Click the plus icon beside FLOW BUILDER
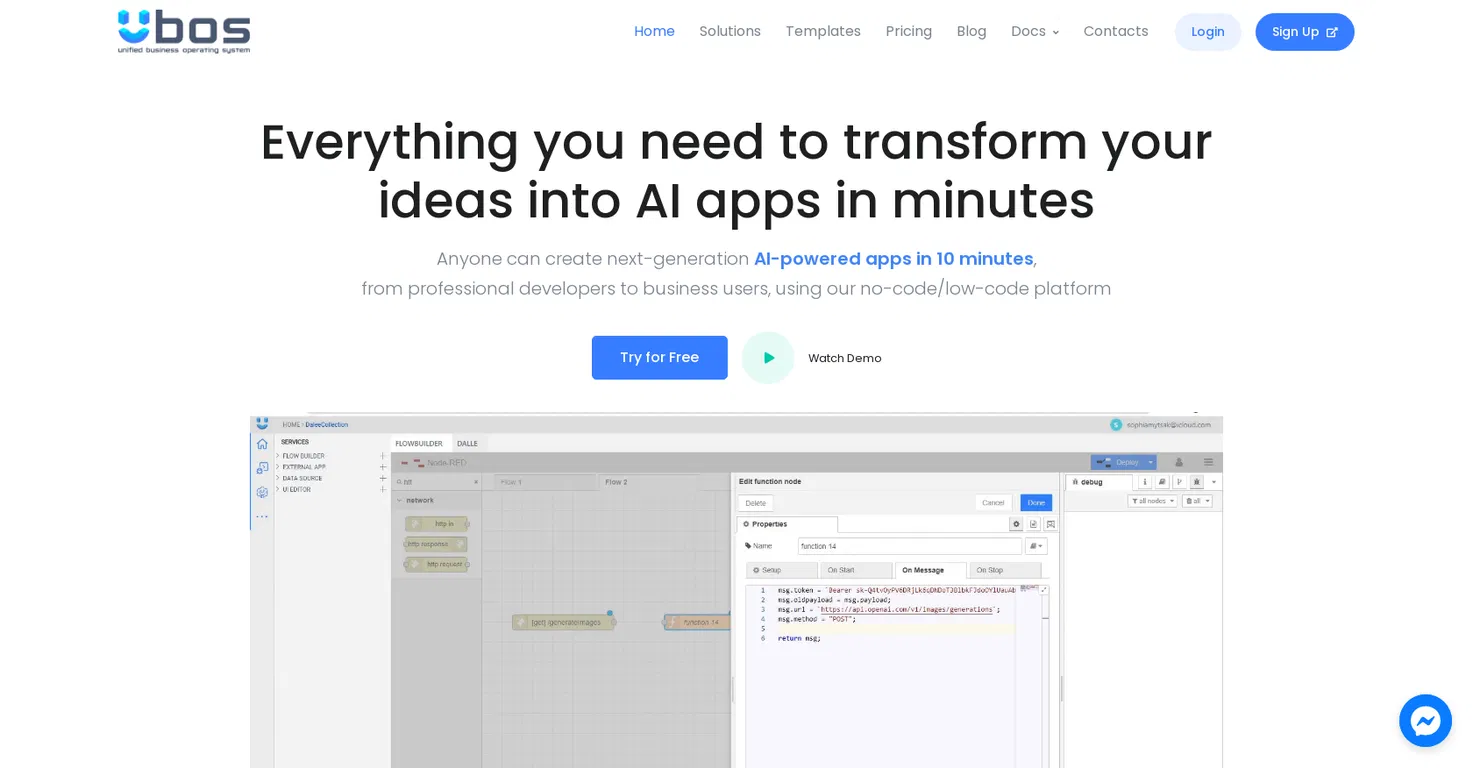The image size is (1473, 768). click(x=383, y=456)
